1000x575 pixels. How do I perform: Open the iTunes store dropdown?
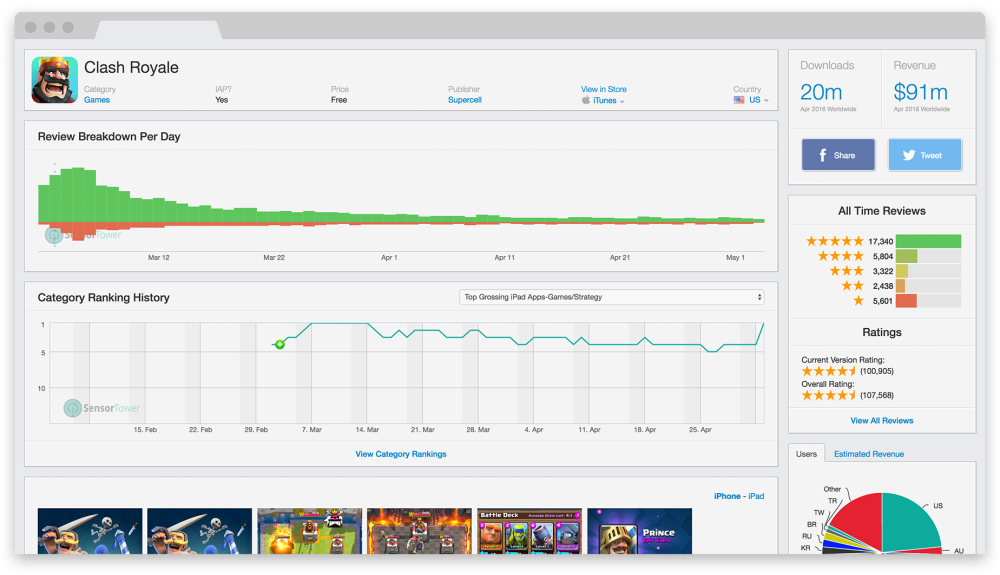(x=608, y=100)
